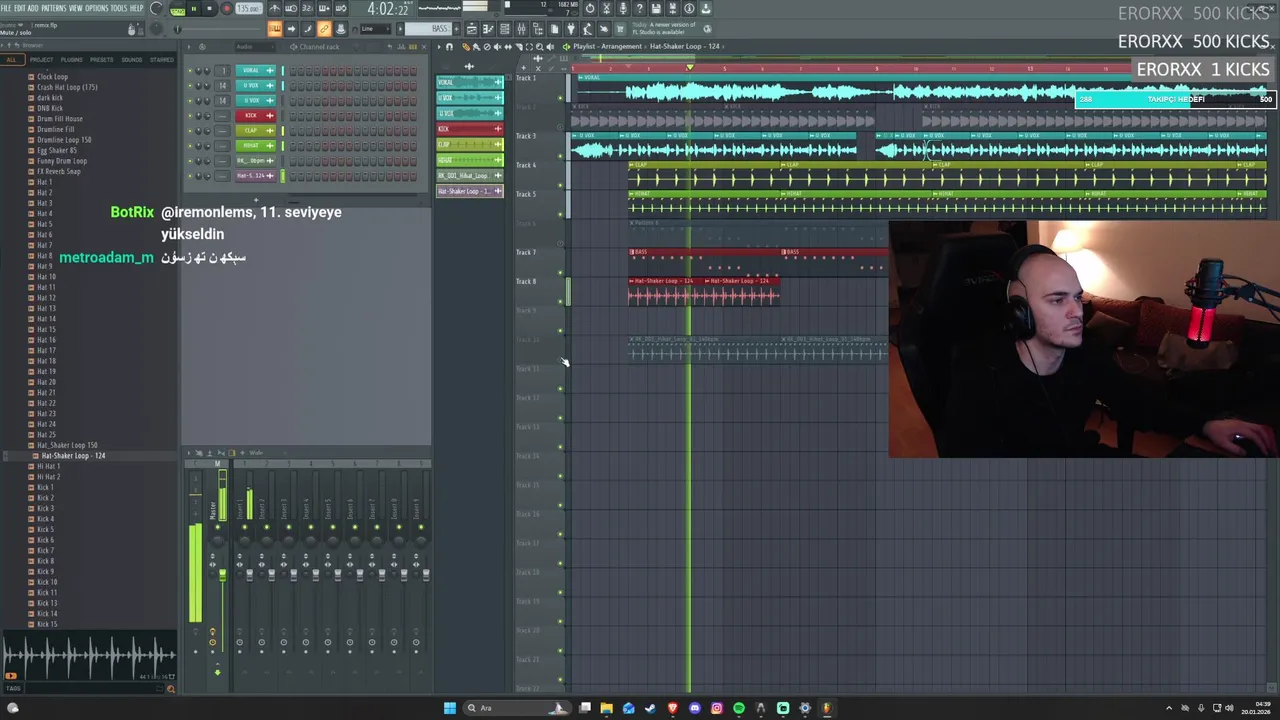
Task: Click the KICK channel name button
Action: [x=256, y=116]
